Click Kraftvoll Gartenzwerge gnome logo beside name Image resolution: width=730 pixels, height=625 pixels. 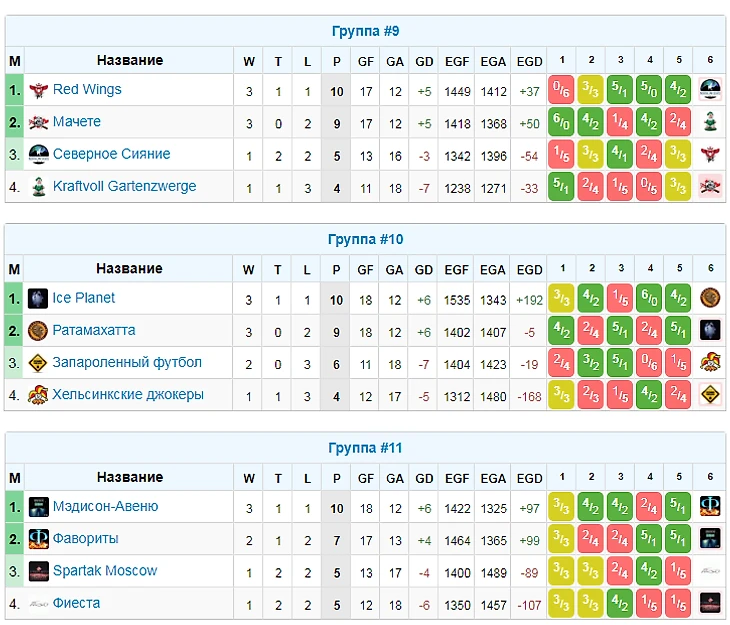(x=39, y=187)
